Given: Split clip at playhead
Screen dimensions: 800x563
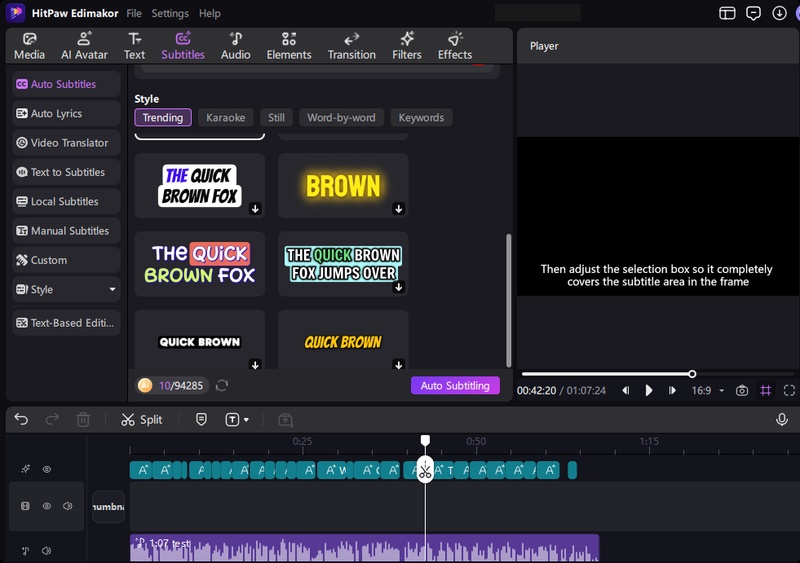Looking at the screenshot, I should pyautogui.click(x=141, y=420).
